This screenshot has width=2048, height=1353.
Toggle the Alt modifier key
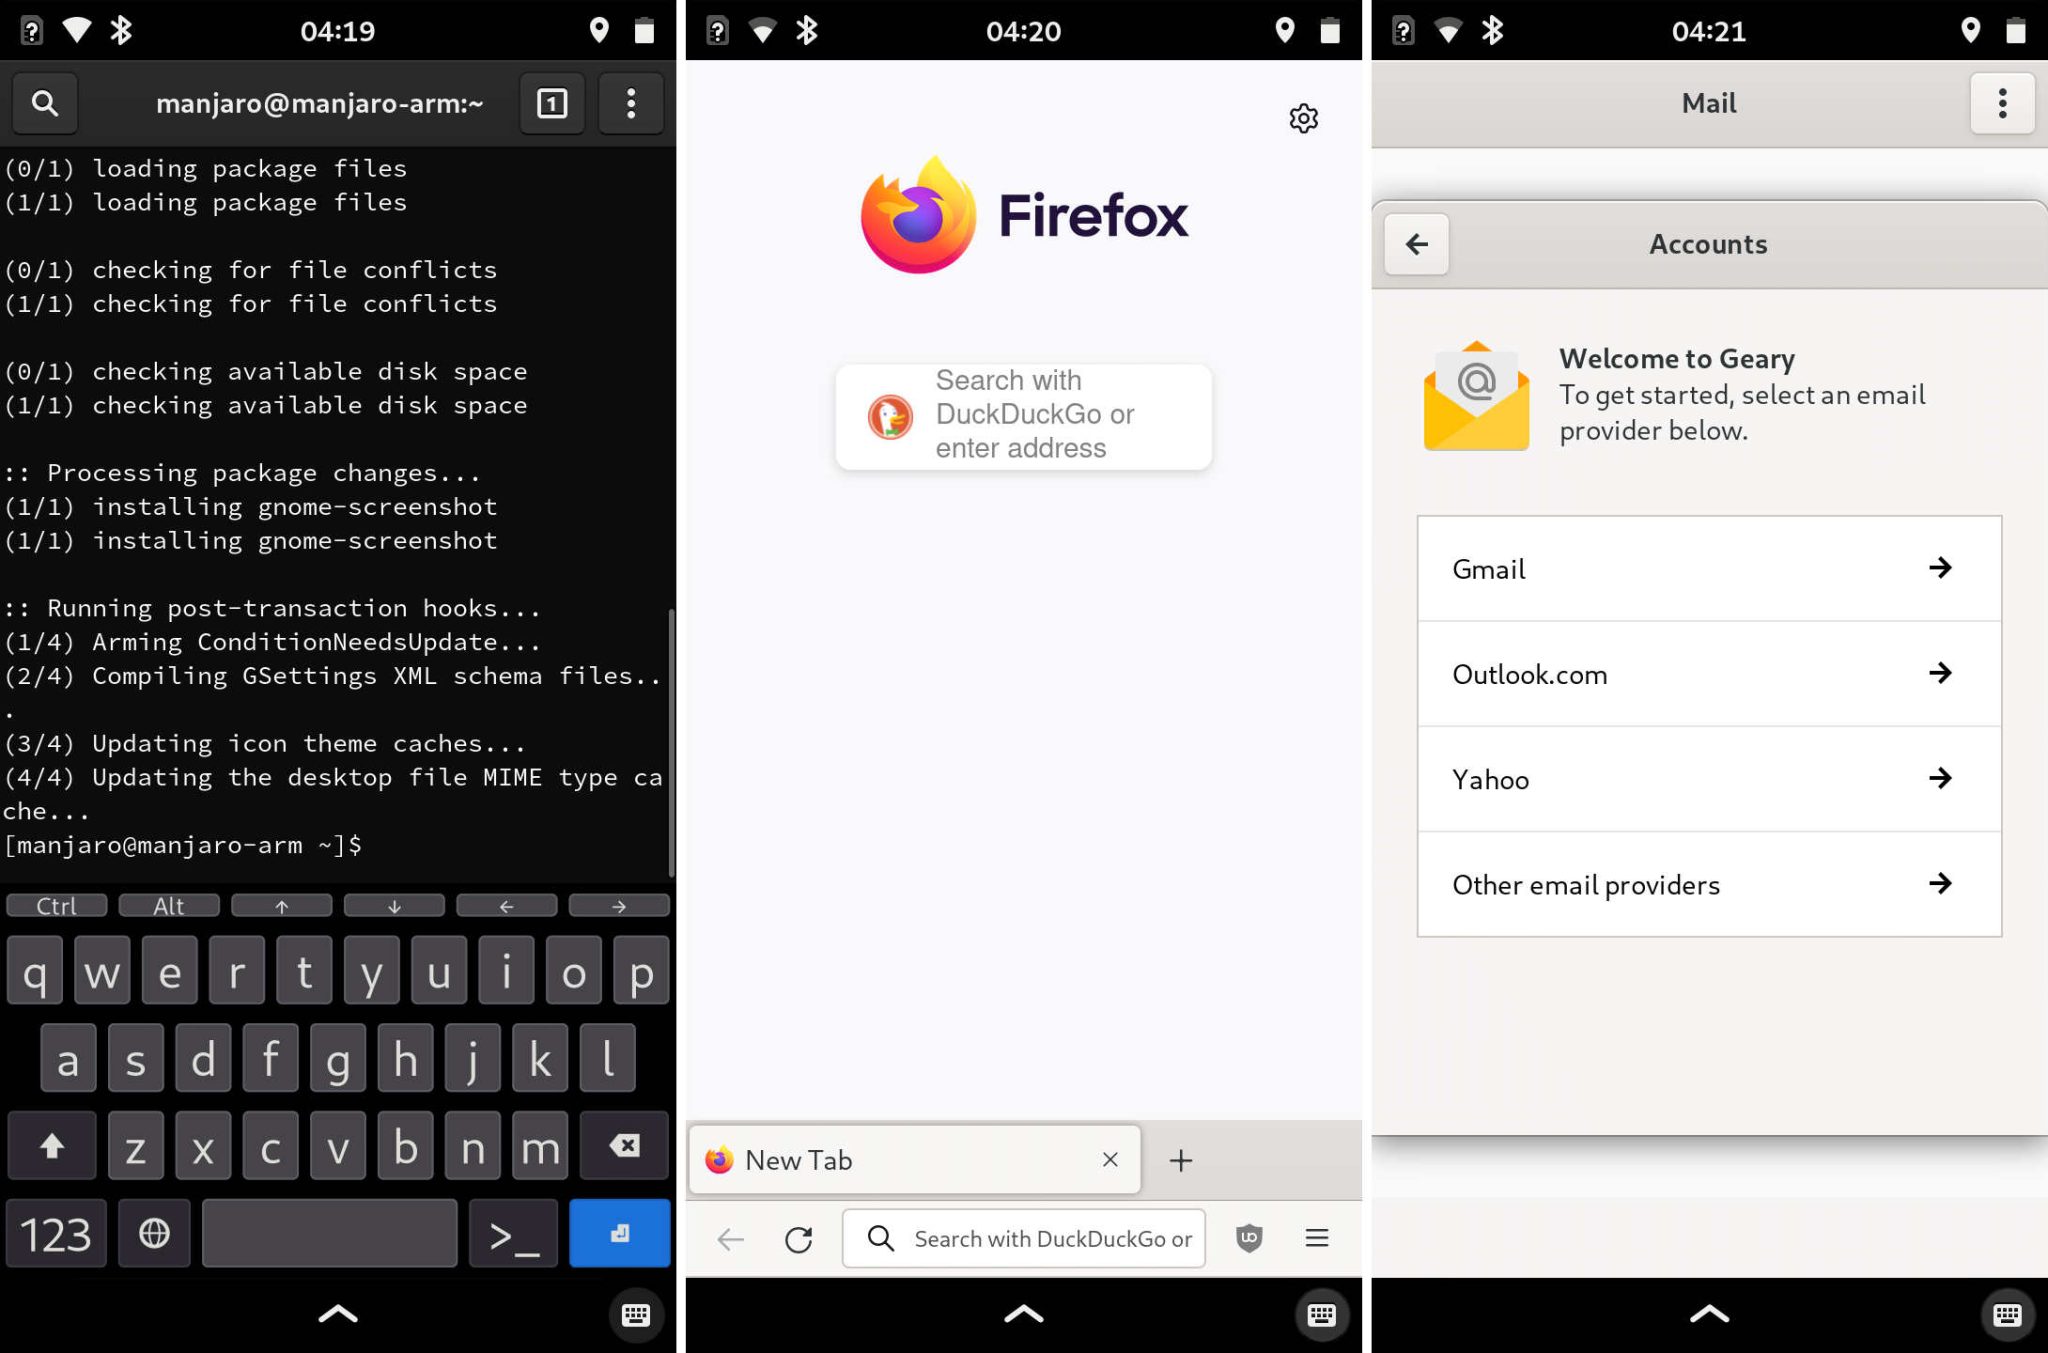click(x=168, y=905)
